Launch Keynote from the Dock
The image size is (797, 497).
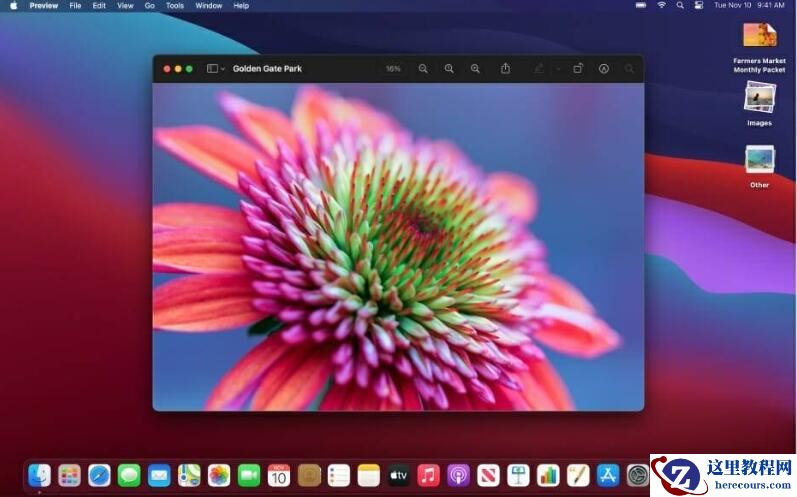(518, 476)
